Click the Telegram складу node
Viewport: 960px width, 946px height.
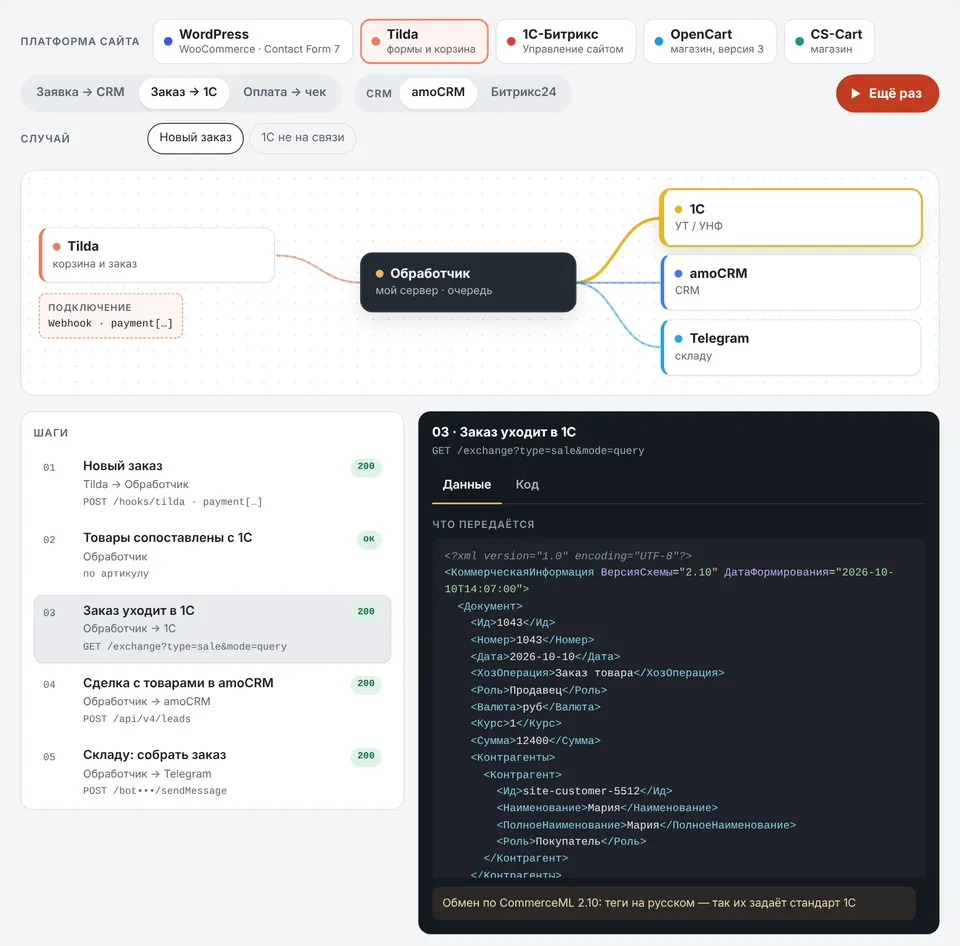(x=790, y=347)
